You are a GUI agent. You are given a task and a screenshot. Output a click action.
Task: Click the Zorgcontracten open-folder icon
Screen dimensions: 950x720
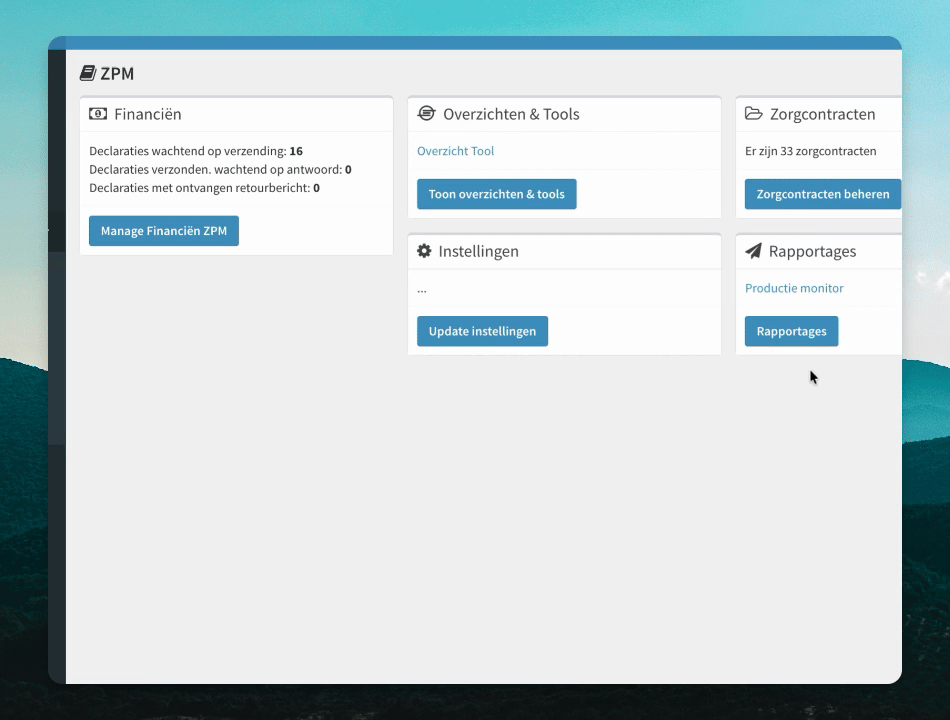[x=754, y=113]
